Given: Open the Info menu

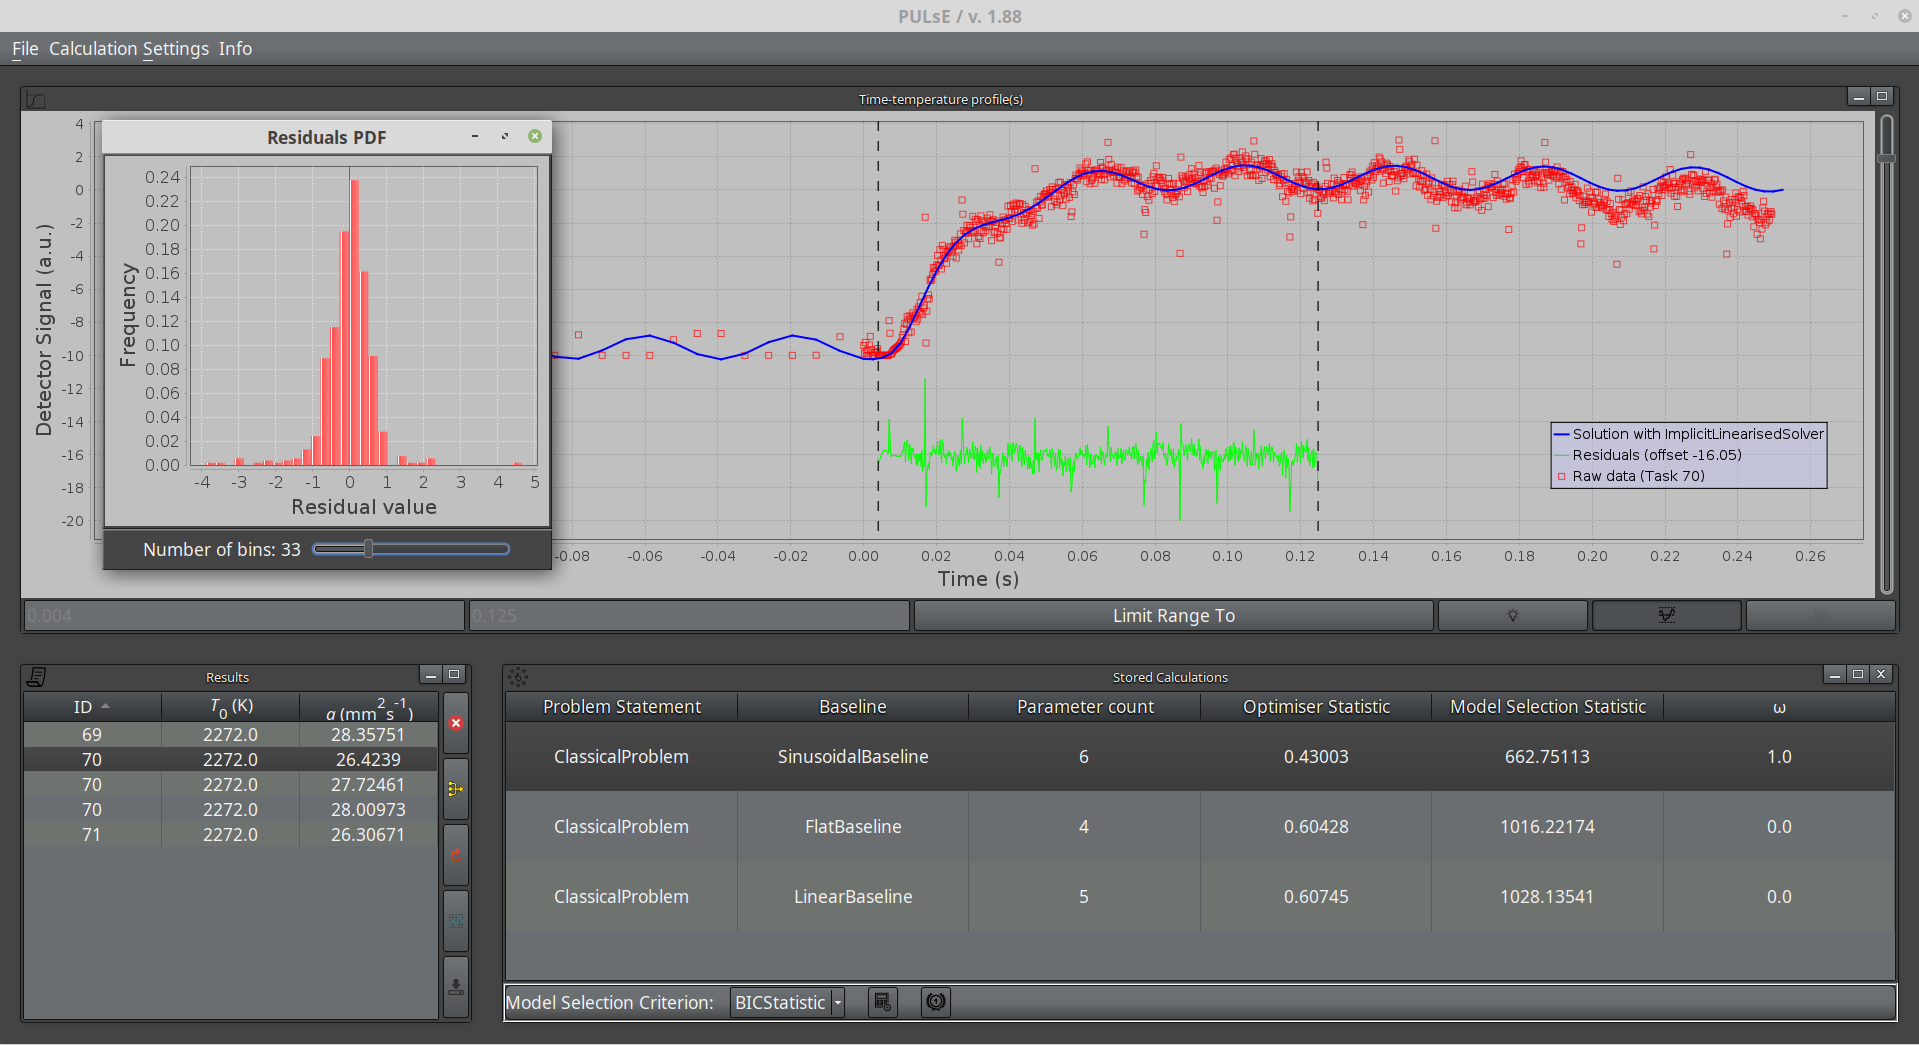Looking at the screenshot, I should click(x=235, y=49).
